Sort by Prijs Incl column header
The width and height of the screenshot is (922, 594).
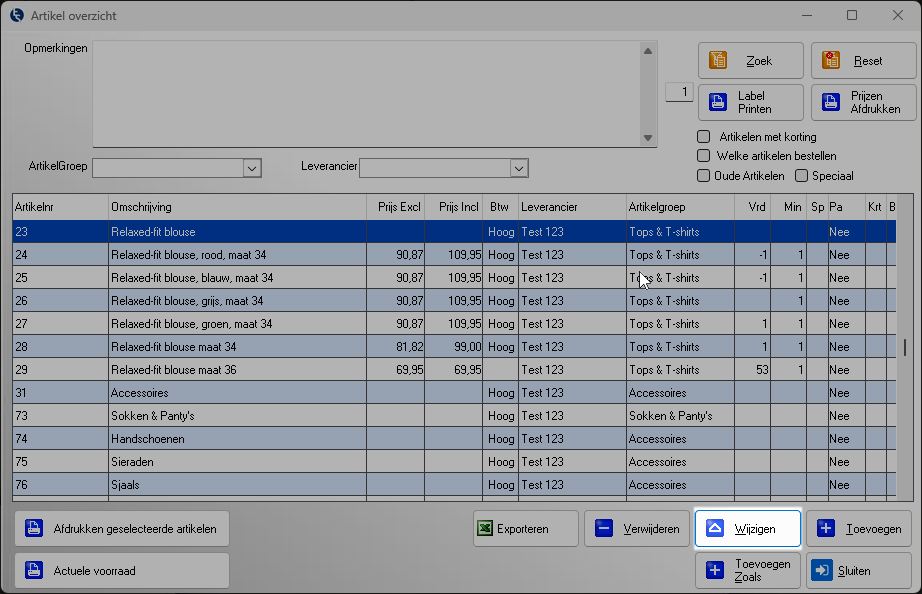click(454, 207)
